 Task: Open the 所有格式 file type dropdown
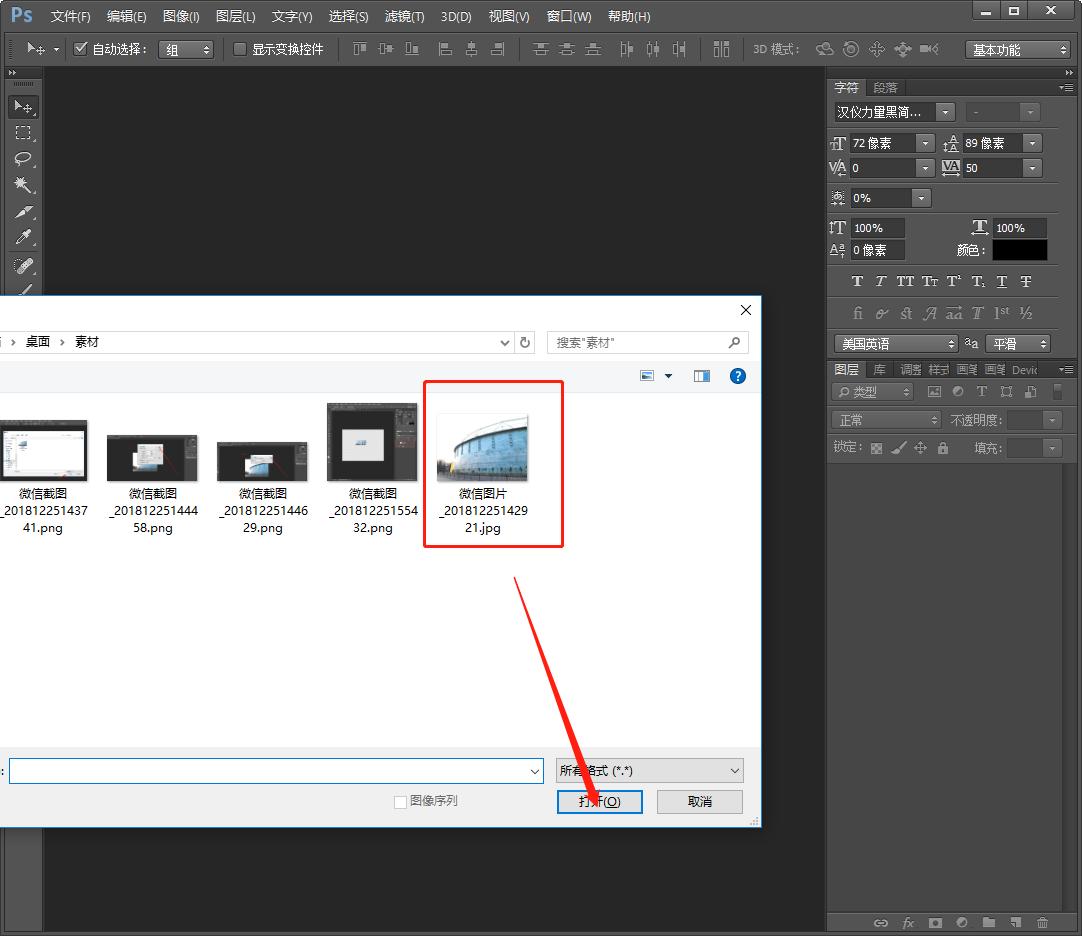(x=649, y=771)
